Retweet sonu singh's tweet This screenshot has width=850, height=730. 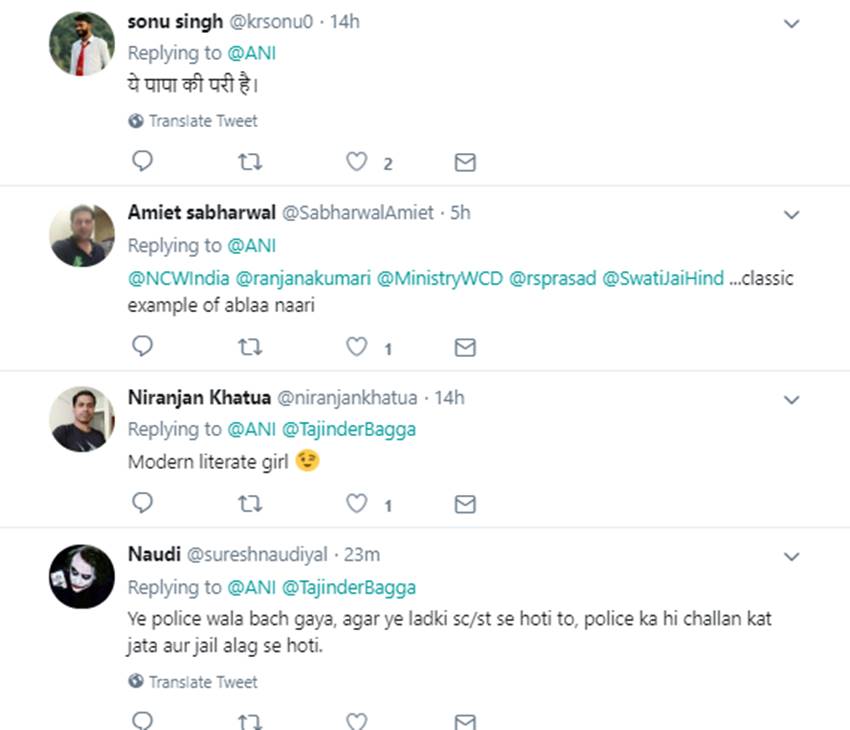250,161
